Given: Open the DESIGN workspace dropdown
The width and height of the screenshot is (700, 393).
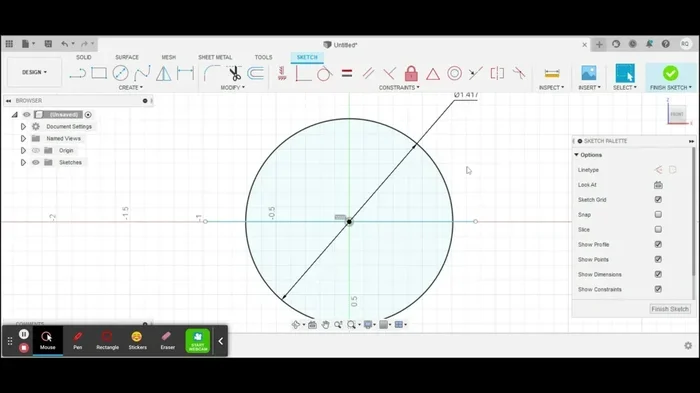Looking at the screenshot, I should point(34,72).
